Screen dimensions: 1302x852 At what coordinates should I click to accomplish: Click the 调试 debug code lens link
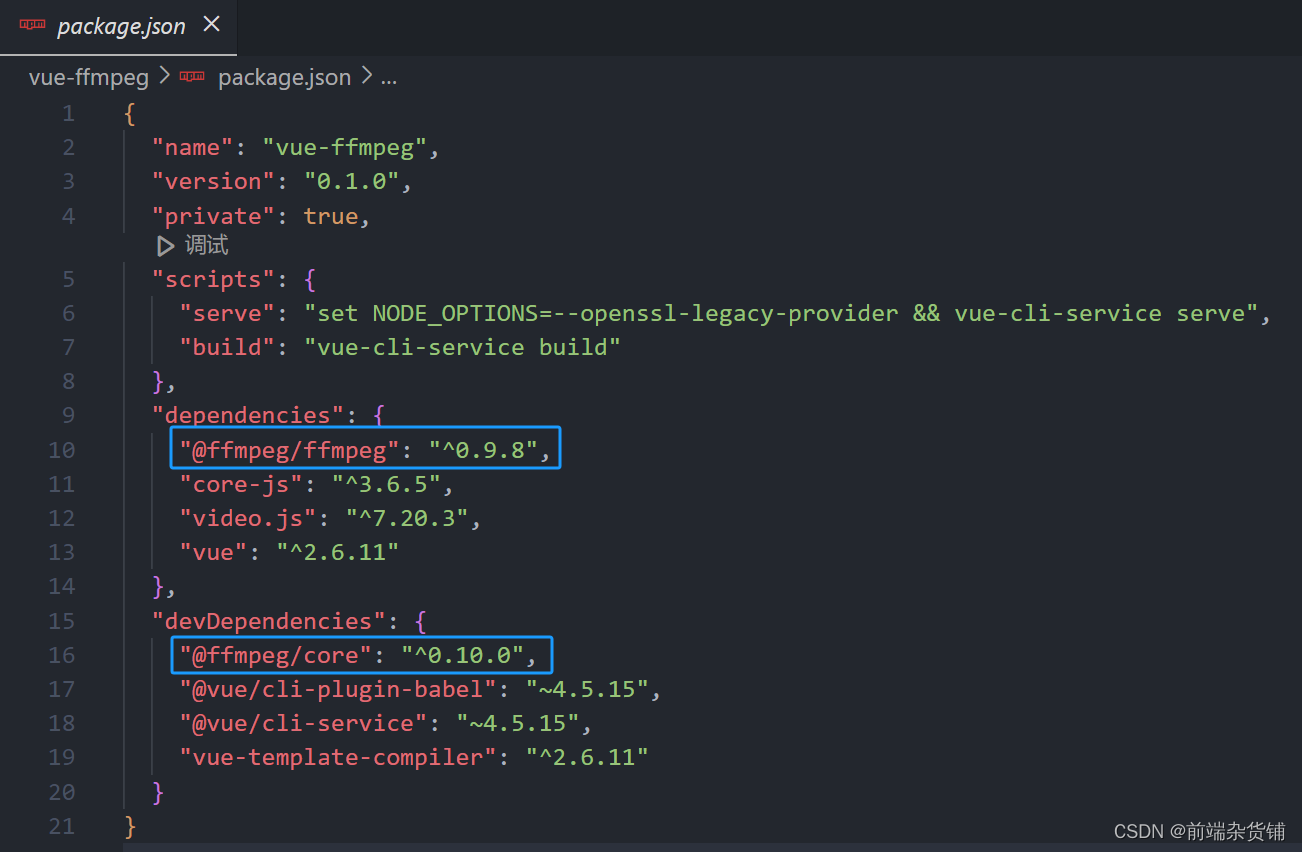[206, 245]
